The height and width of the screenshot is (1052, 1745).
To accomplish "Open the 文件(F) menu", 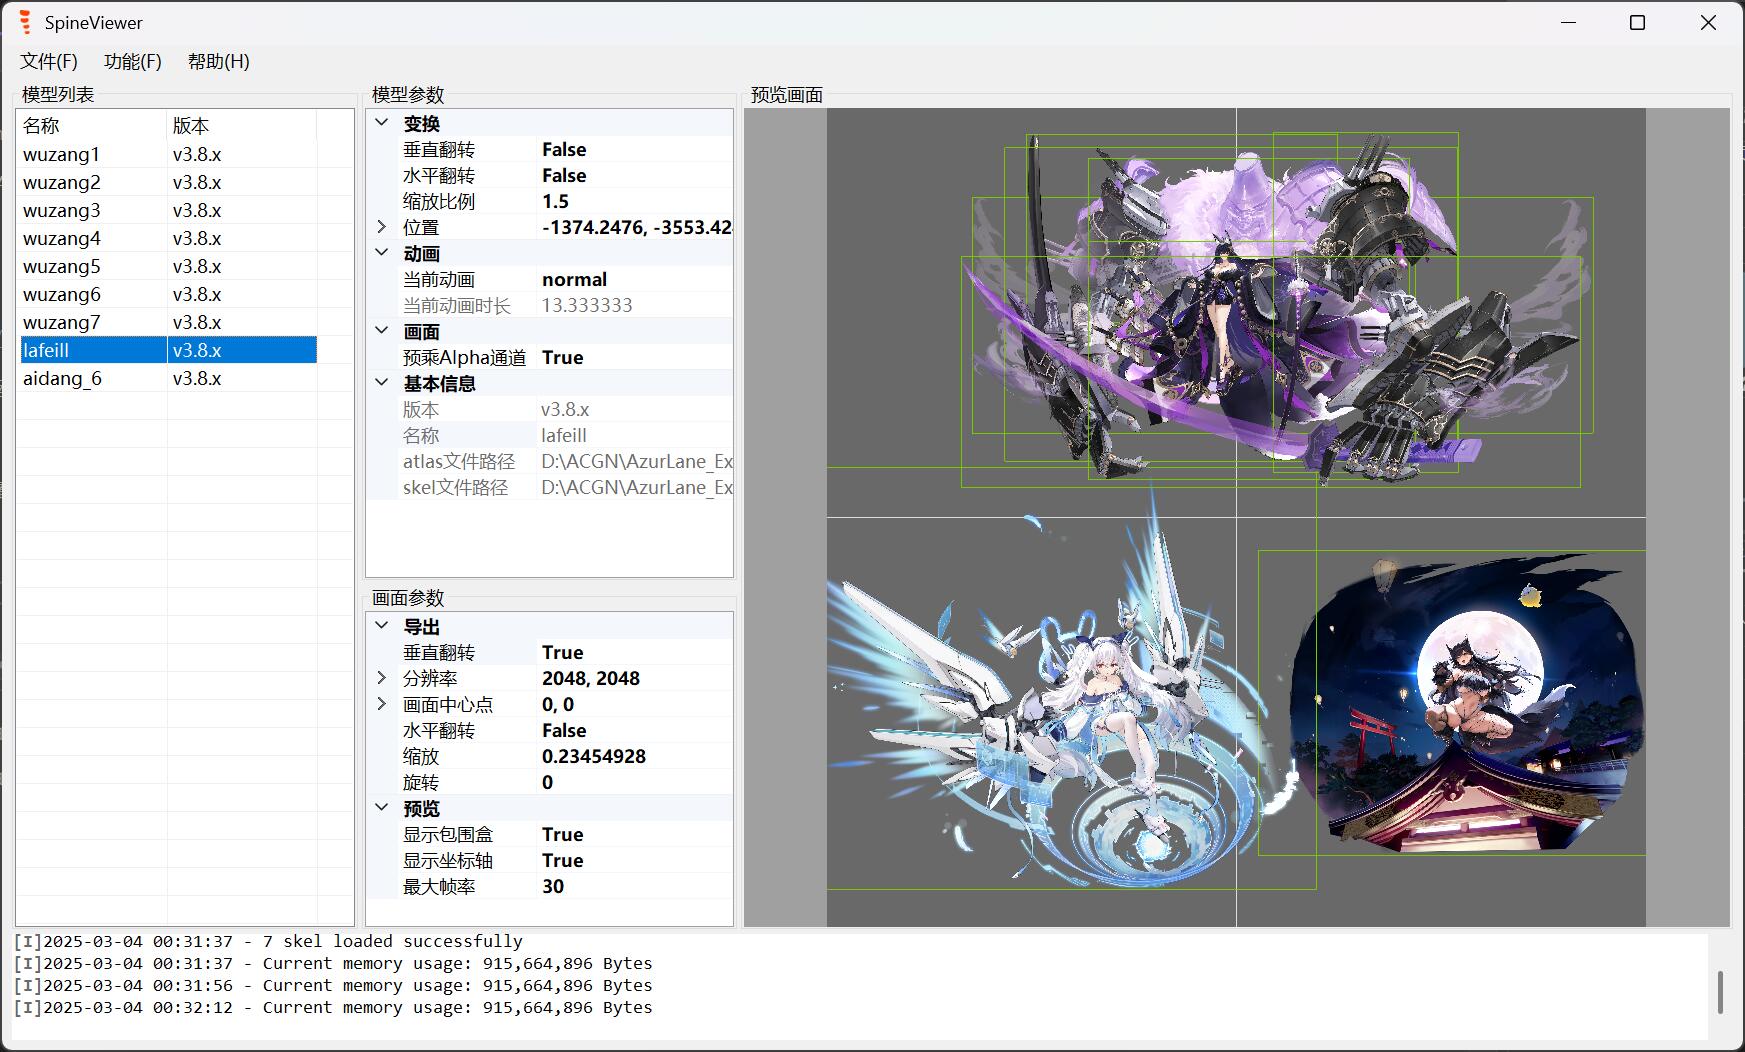I will 49,61.
